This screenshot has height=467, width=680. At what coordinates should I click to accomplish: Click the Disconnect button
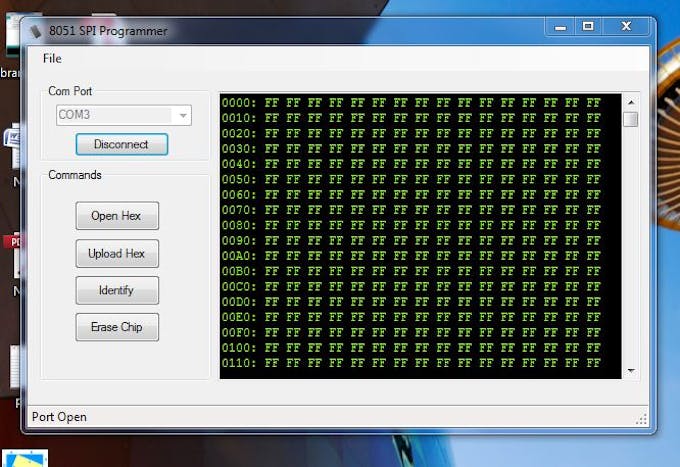coord(121,144)
